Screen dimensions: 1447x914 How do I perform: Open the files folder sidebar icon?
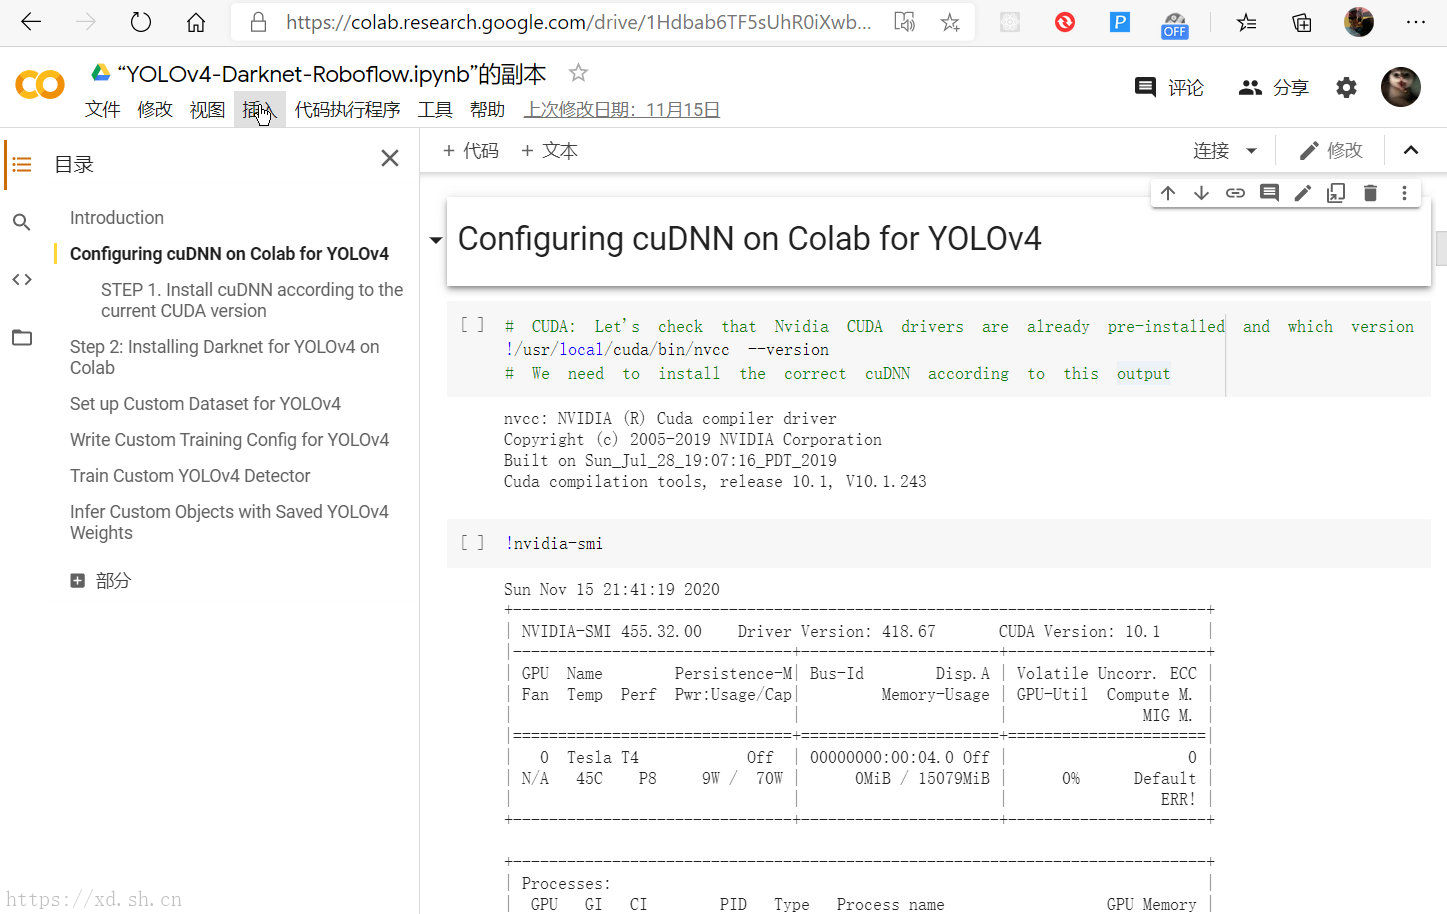(22, 337)
